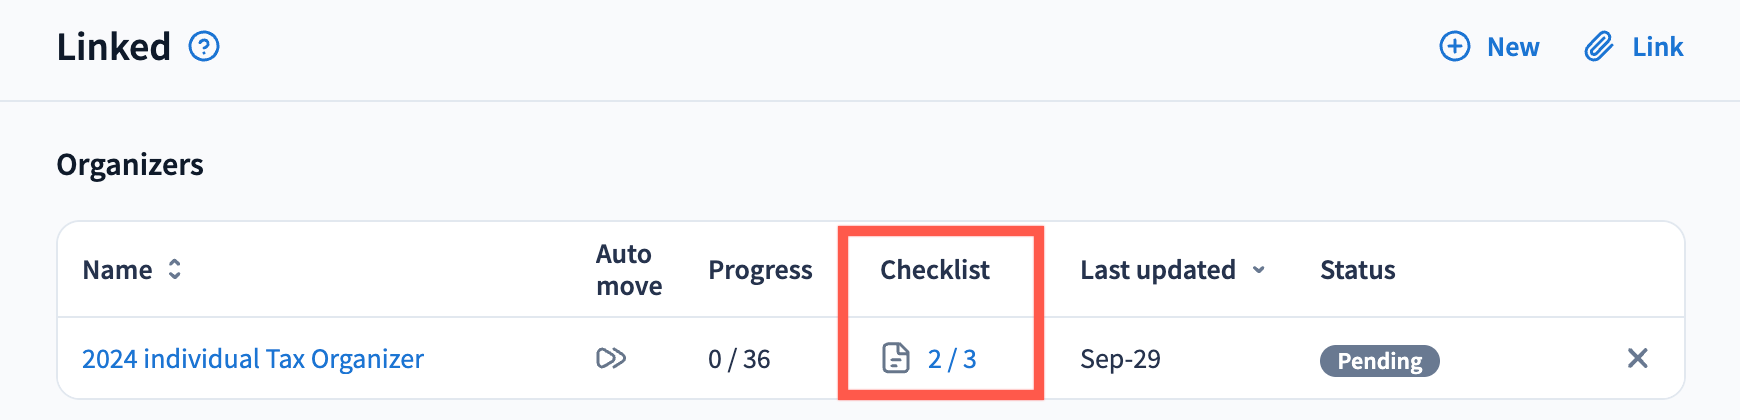Screen dimensions: 1740x420
Task: Open the 2 / 3 checklist link
Action: [x=952, y=359]
